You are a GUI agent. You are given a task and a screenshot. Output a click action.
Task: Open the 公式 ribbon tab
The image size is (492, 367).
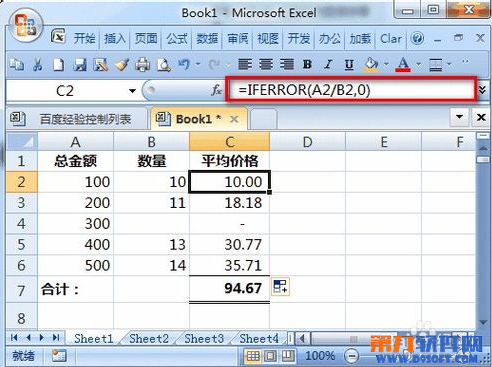point(177,39)
